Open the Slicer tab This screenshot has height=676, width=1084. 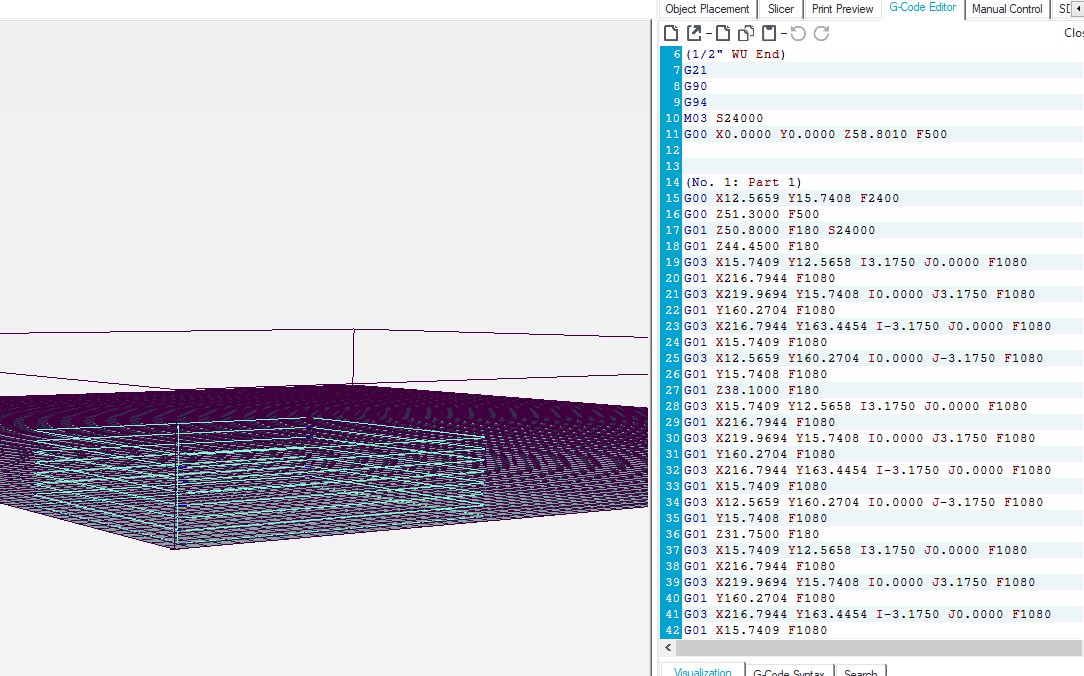781,9
